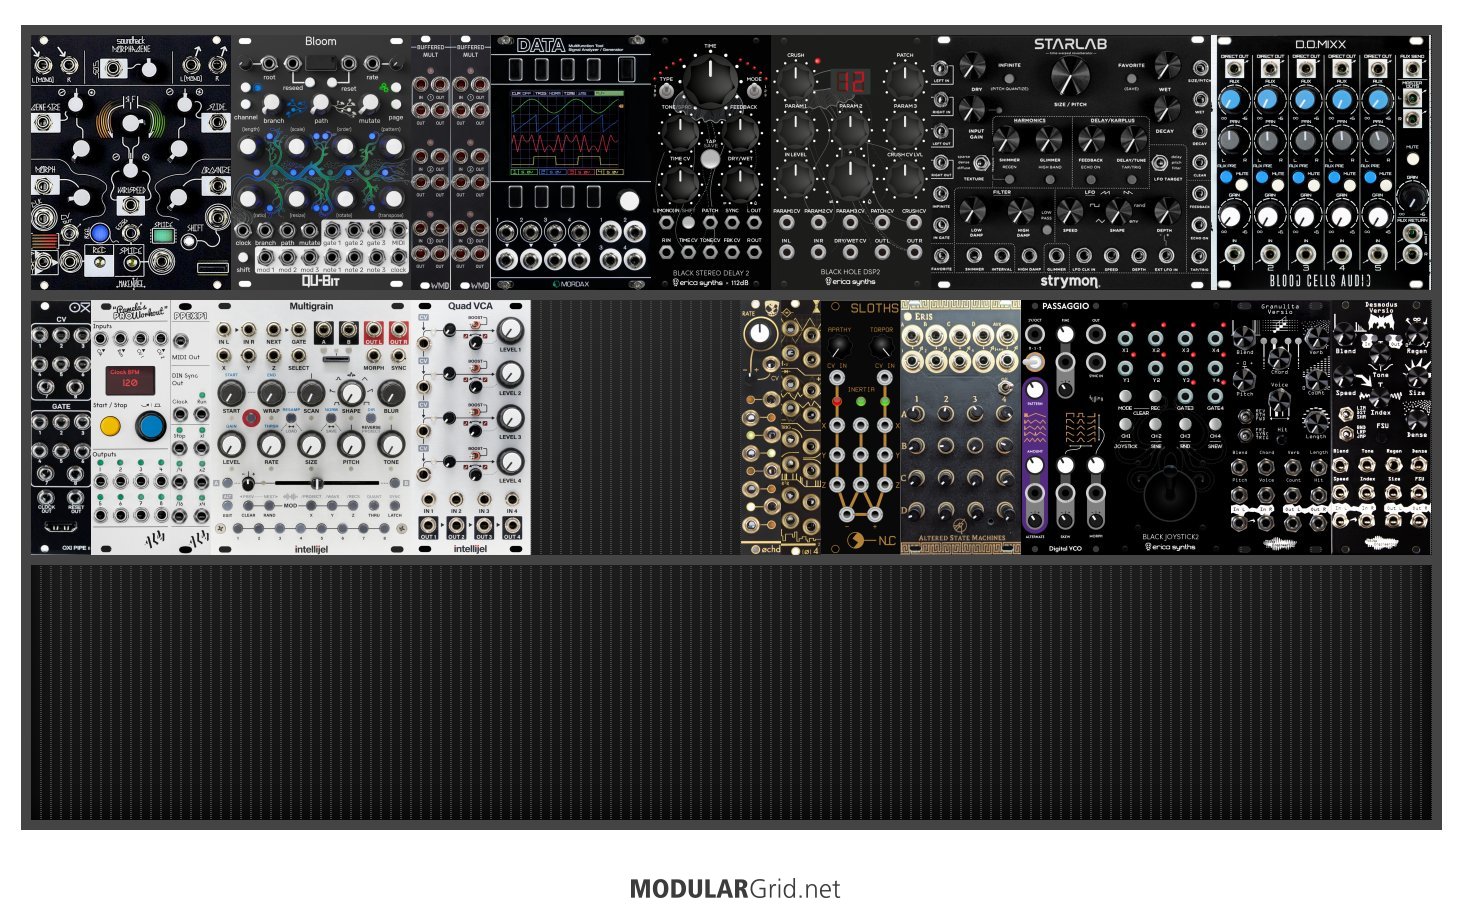This screenshot has height=910, width=1472.
Task: Toggle the master MUTE button on D.O.MIXX
Action: (x=1413, y=159)
